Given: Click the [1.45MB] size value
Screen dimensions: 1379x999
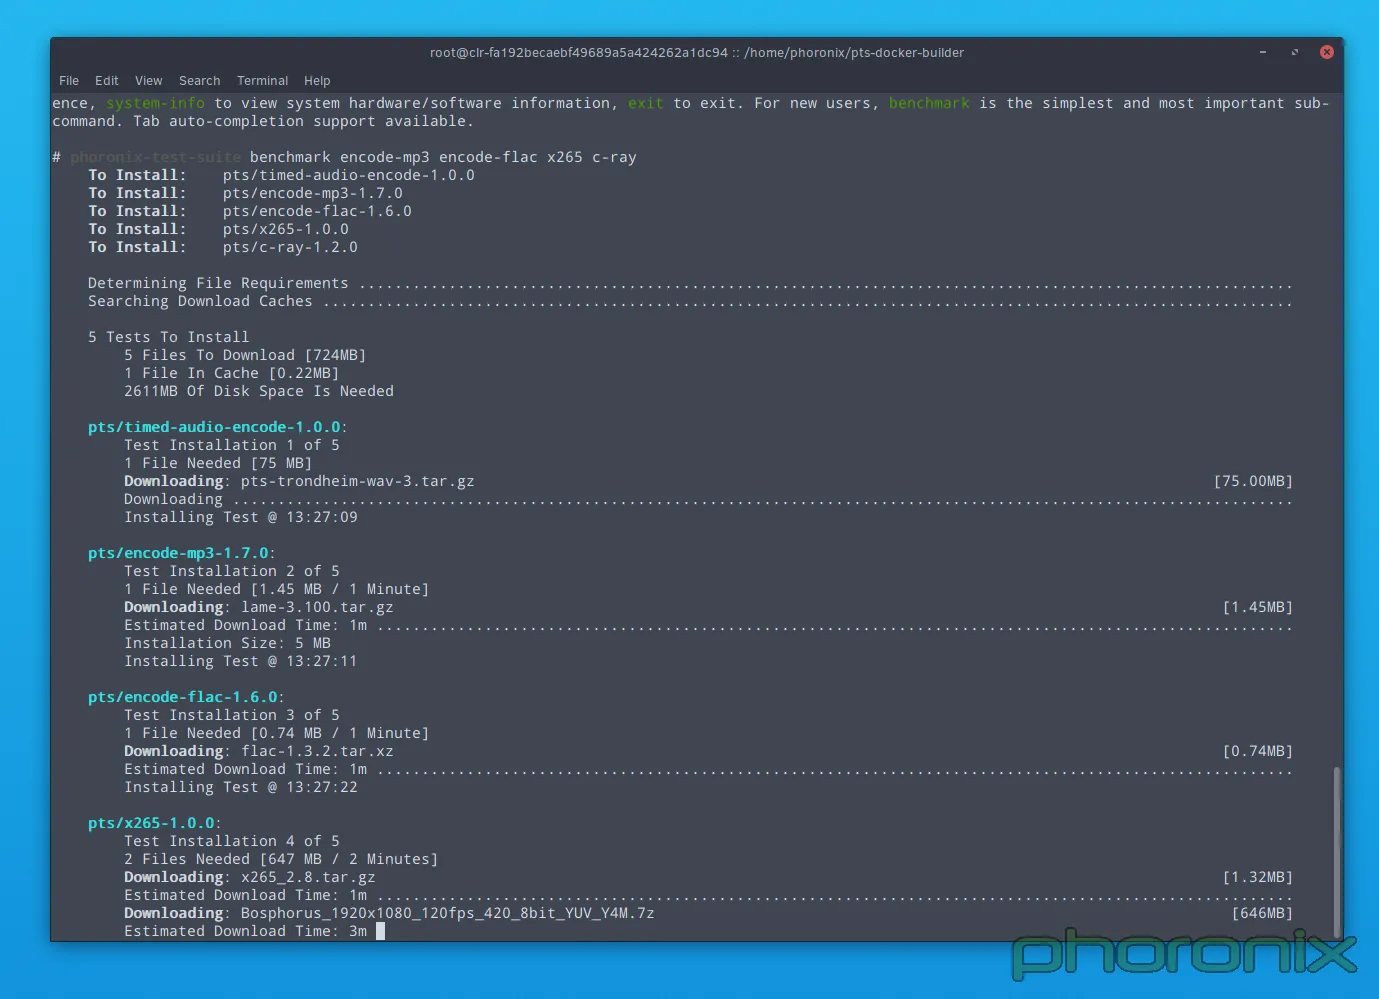Looking at the screenshot, I should 1258,607.
